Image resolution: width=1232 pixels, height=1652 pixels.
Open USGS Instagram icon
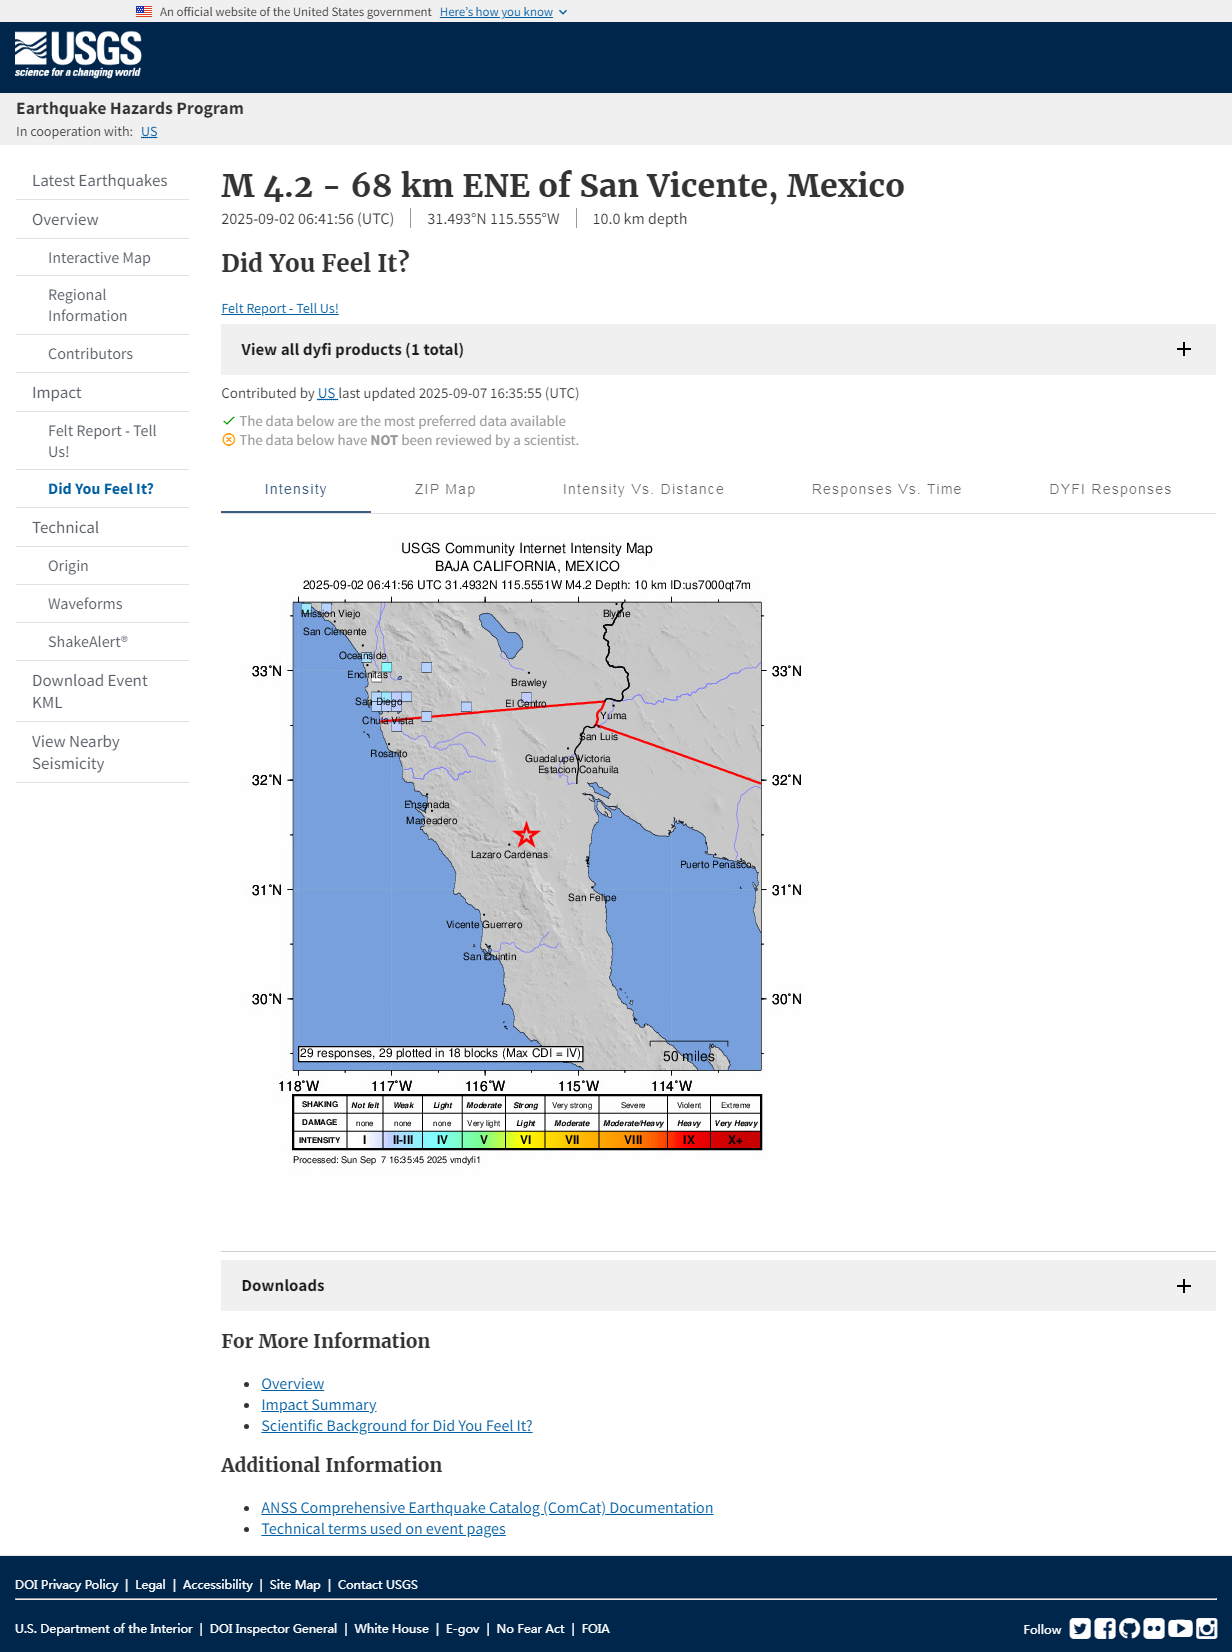pos(1207,1629)
